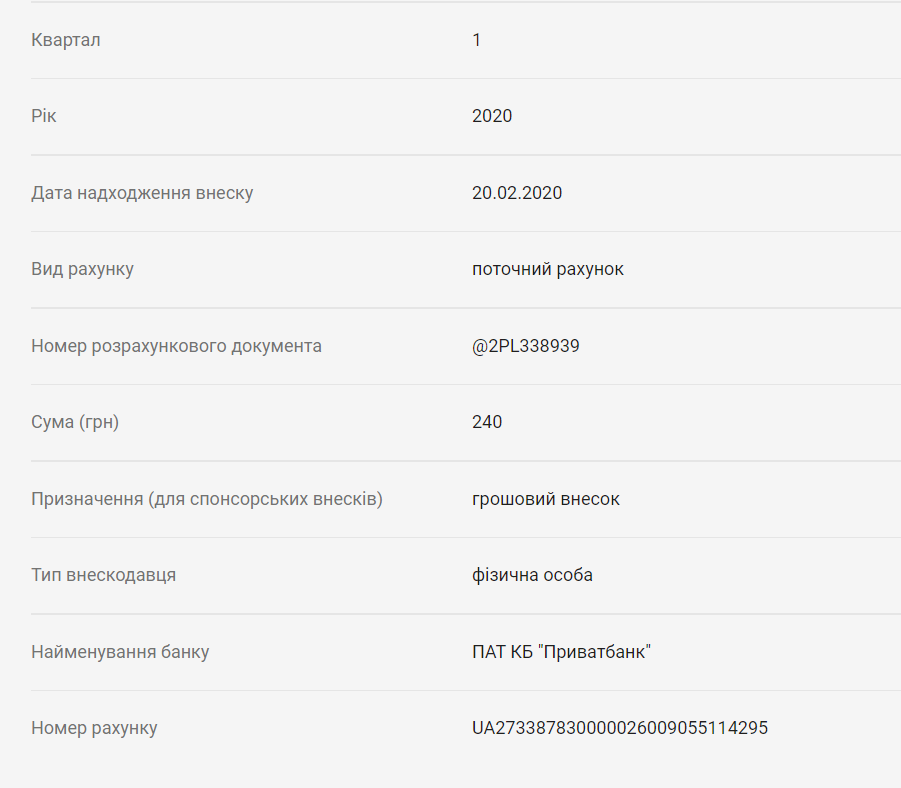Select the "грошовий внесок" value
Image resolution: width=901 pixels, height=788 pixels.
tap(546, 499)
